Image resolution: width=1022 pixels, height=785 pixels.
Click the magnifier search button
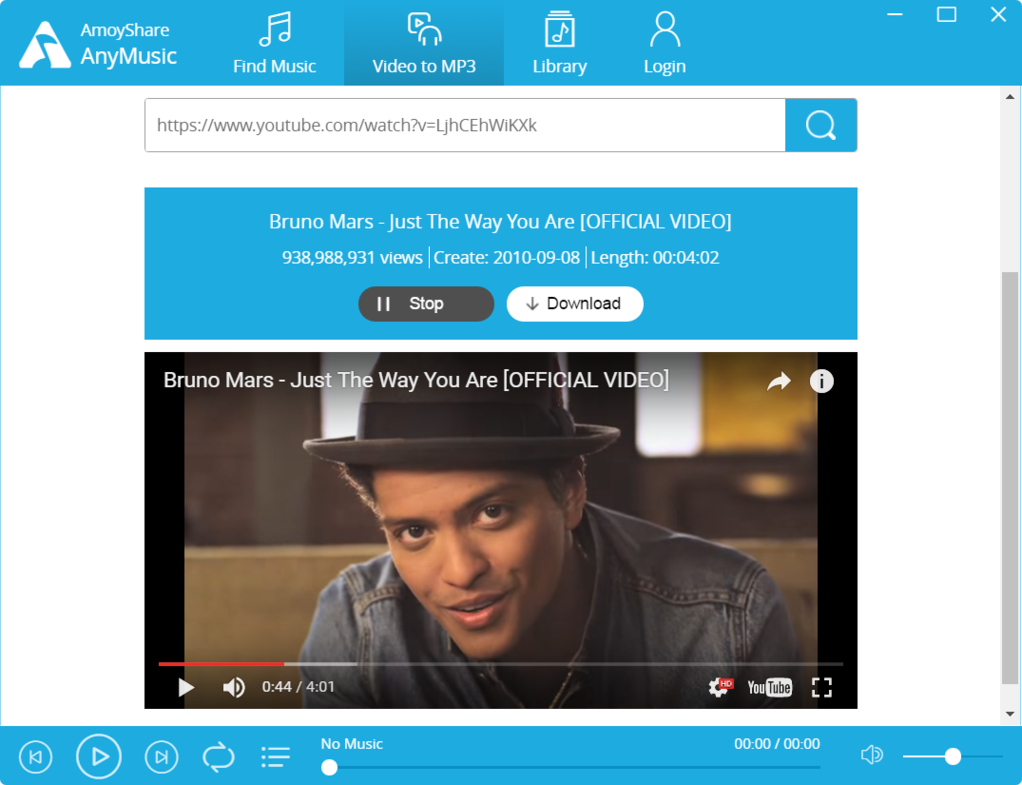821,125
